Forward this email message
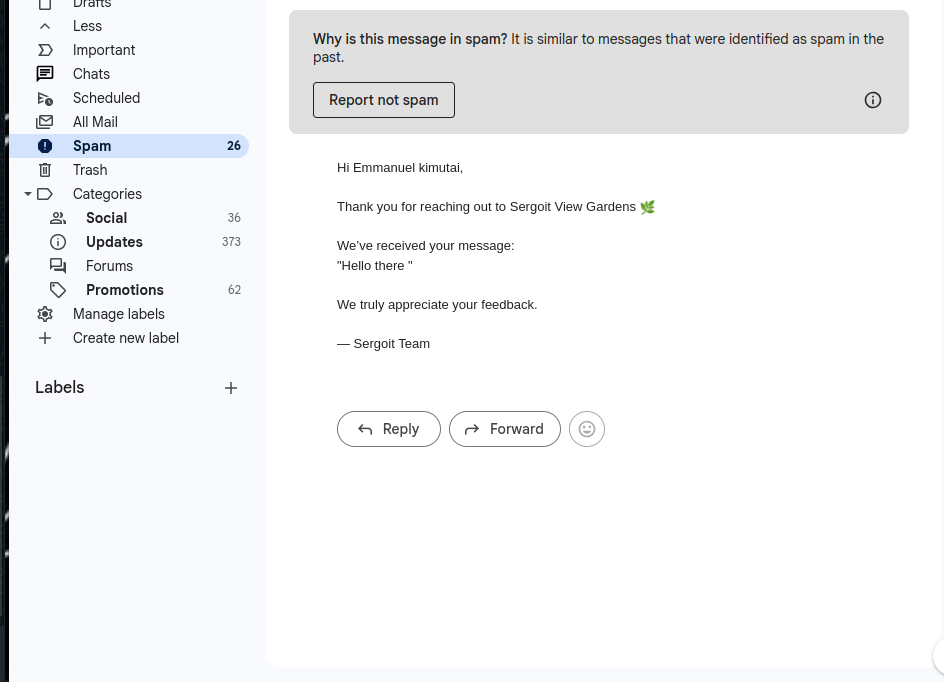Viewport: 944px width, 682px height. (505, 429)
